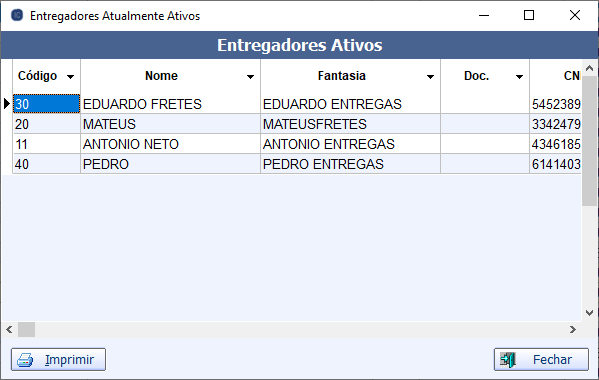Open the Doc. column filter dropdown

pos(519,77)
